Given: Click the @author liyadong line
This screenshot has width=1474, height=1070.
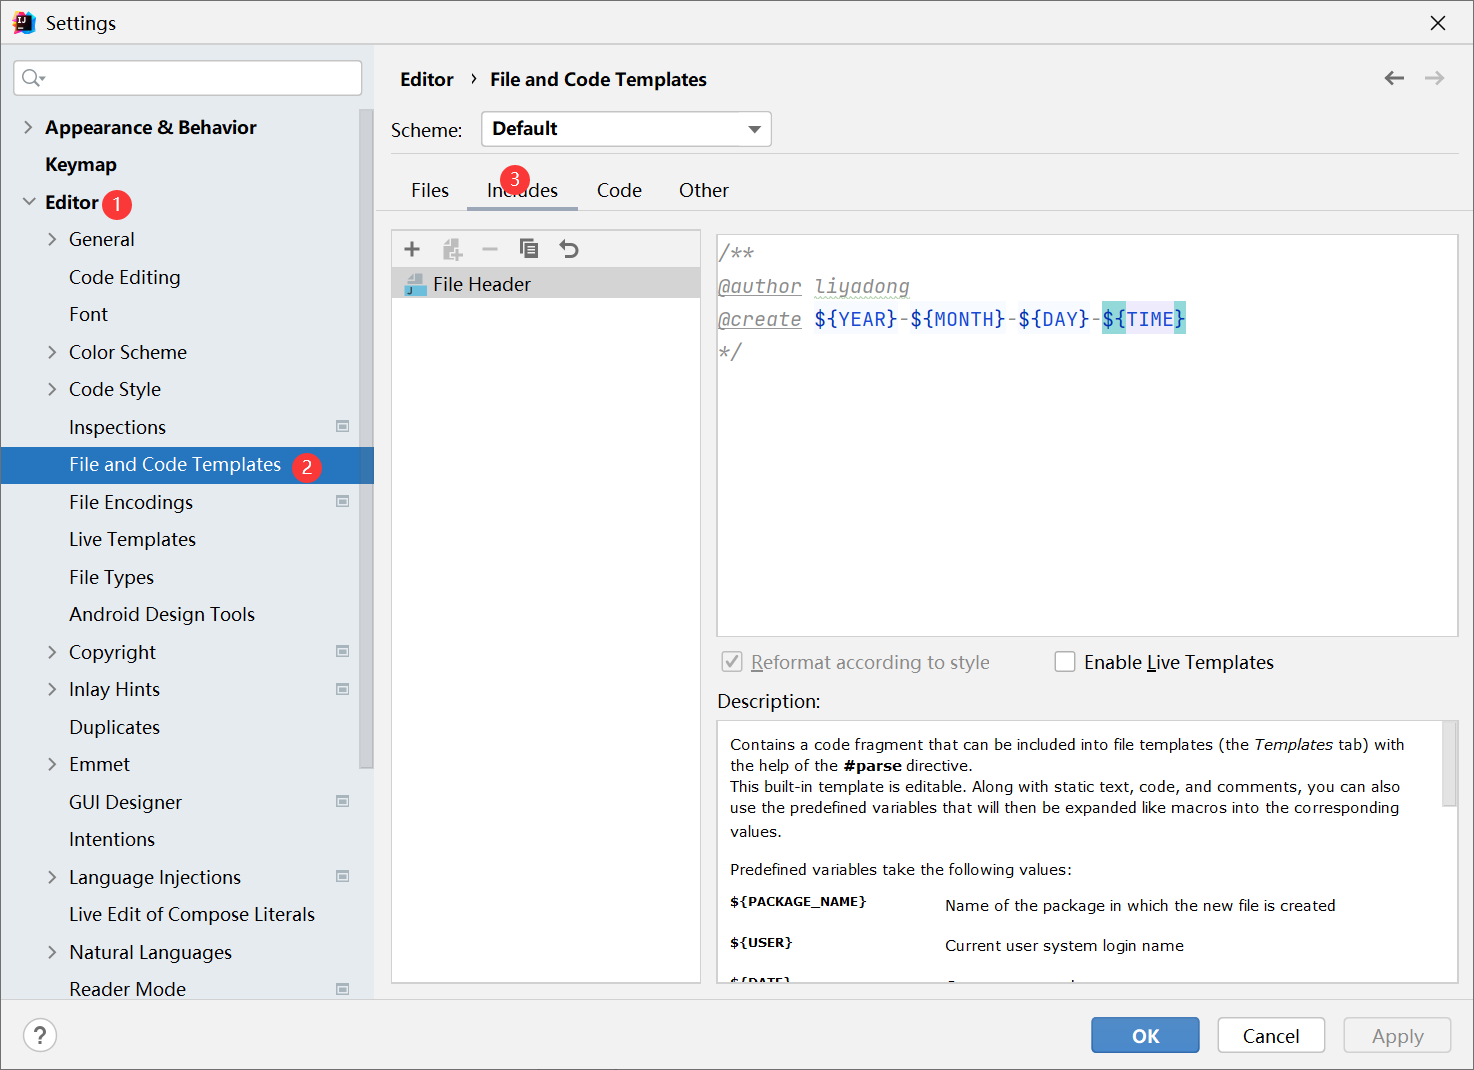Looking at the screenshot, I should pos(814,286).
